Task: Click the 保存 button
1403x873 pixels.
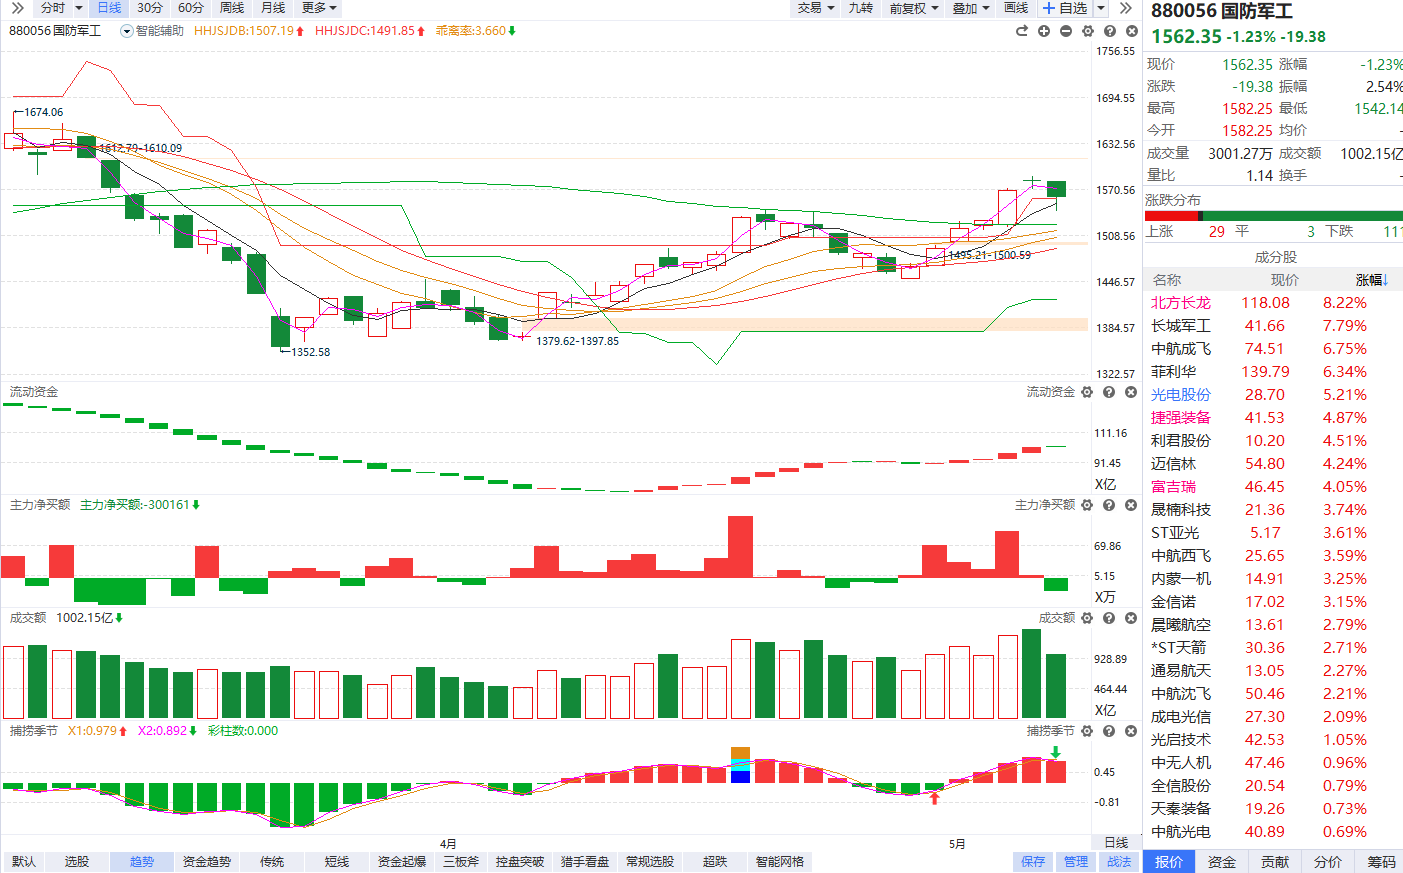Action: [x=1033, y=861]
